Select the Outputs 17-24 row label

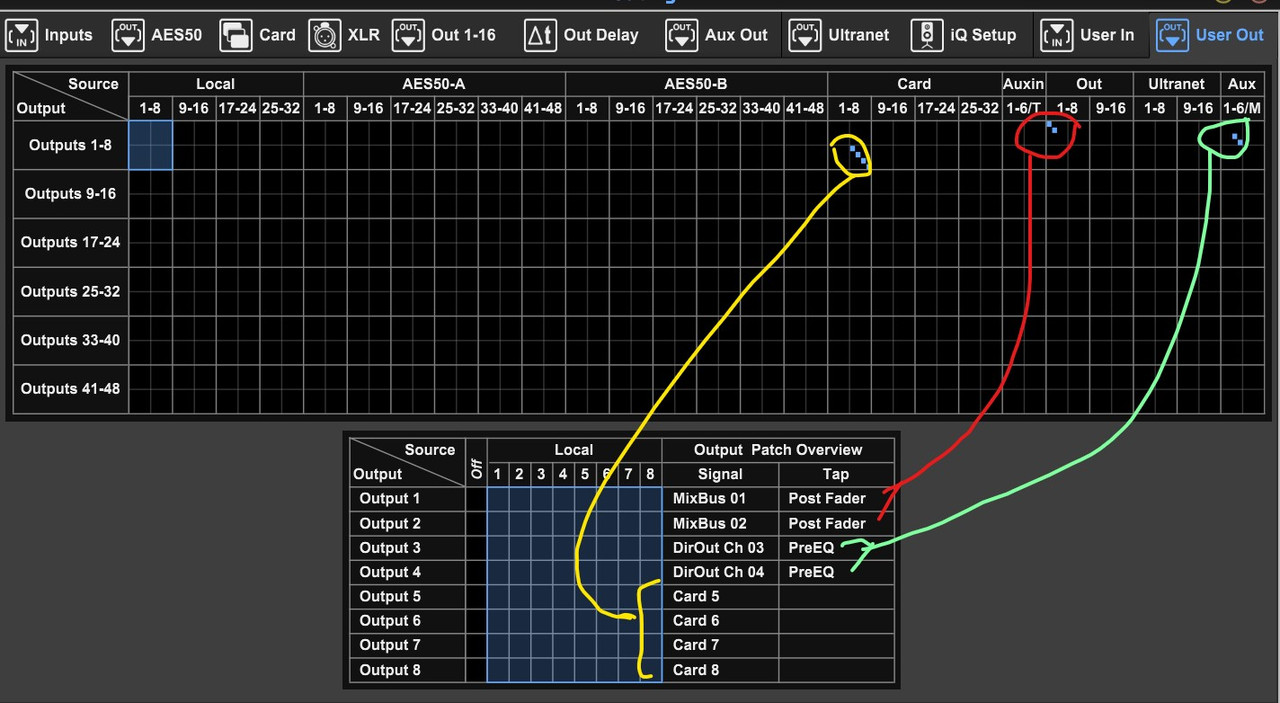point(71,242)
